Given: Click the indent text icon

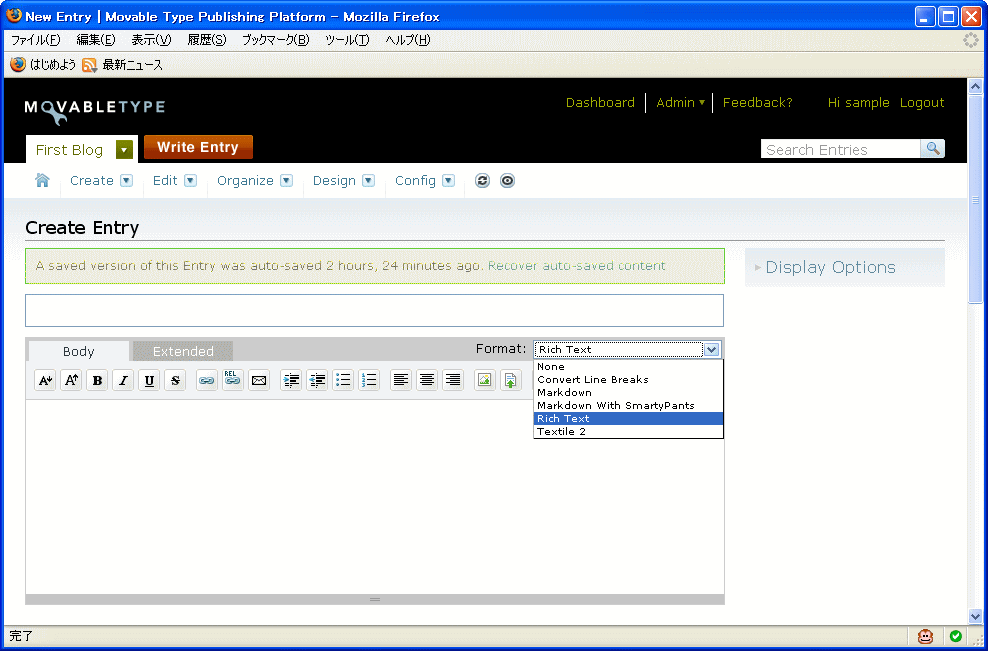Looking at the screenshot, I should 290,380.
